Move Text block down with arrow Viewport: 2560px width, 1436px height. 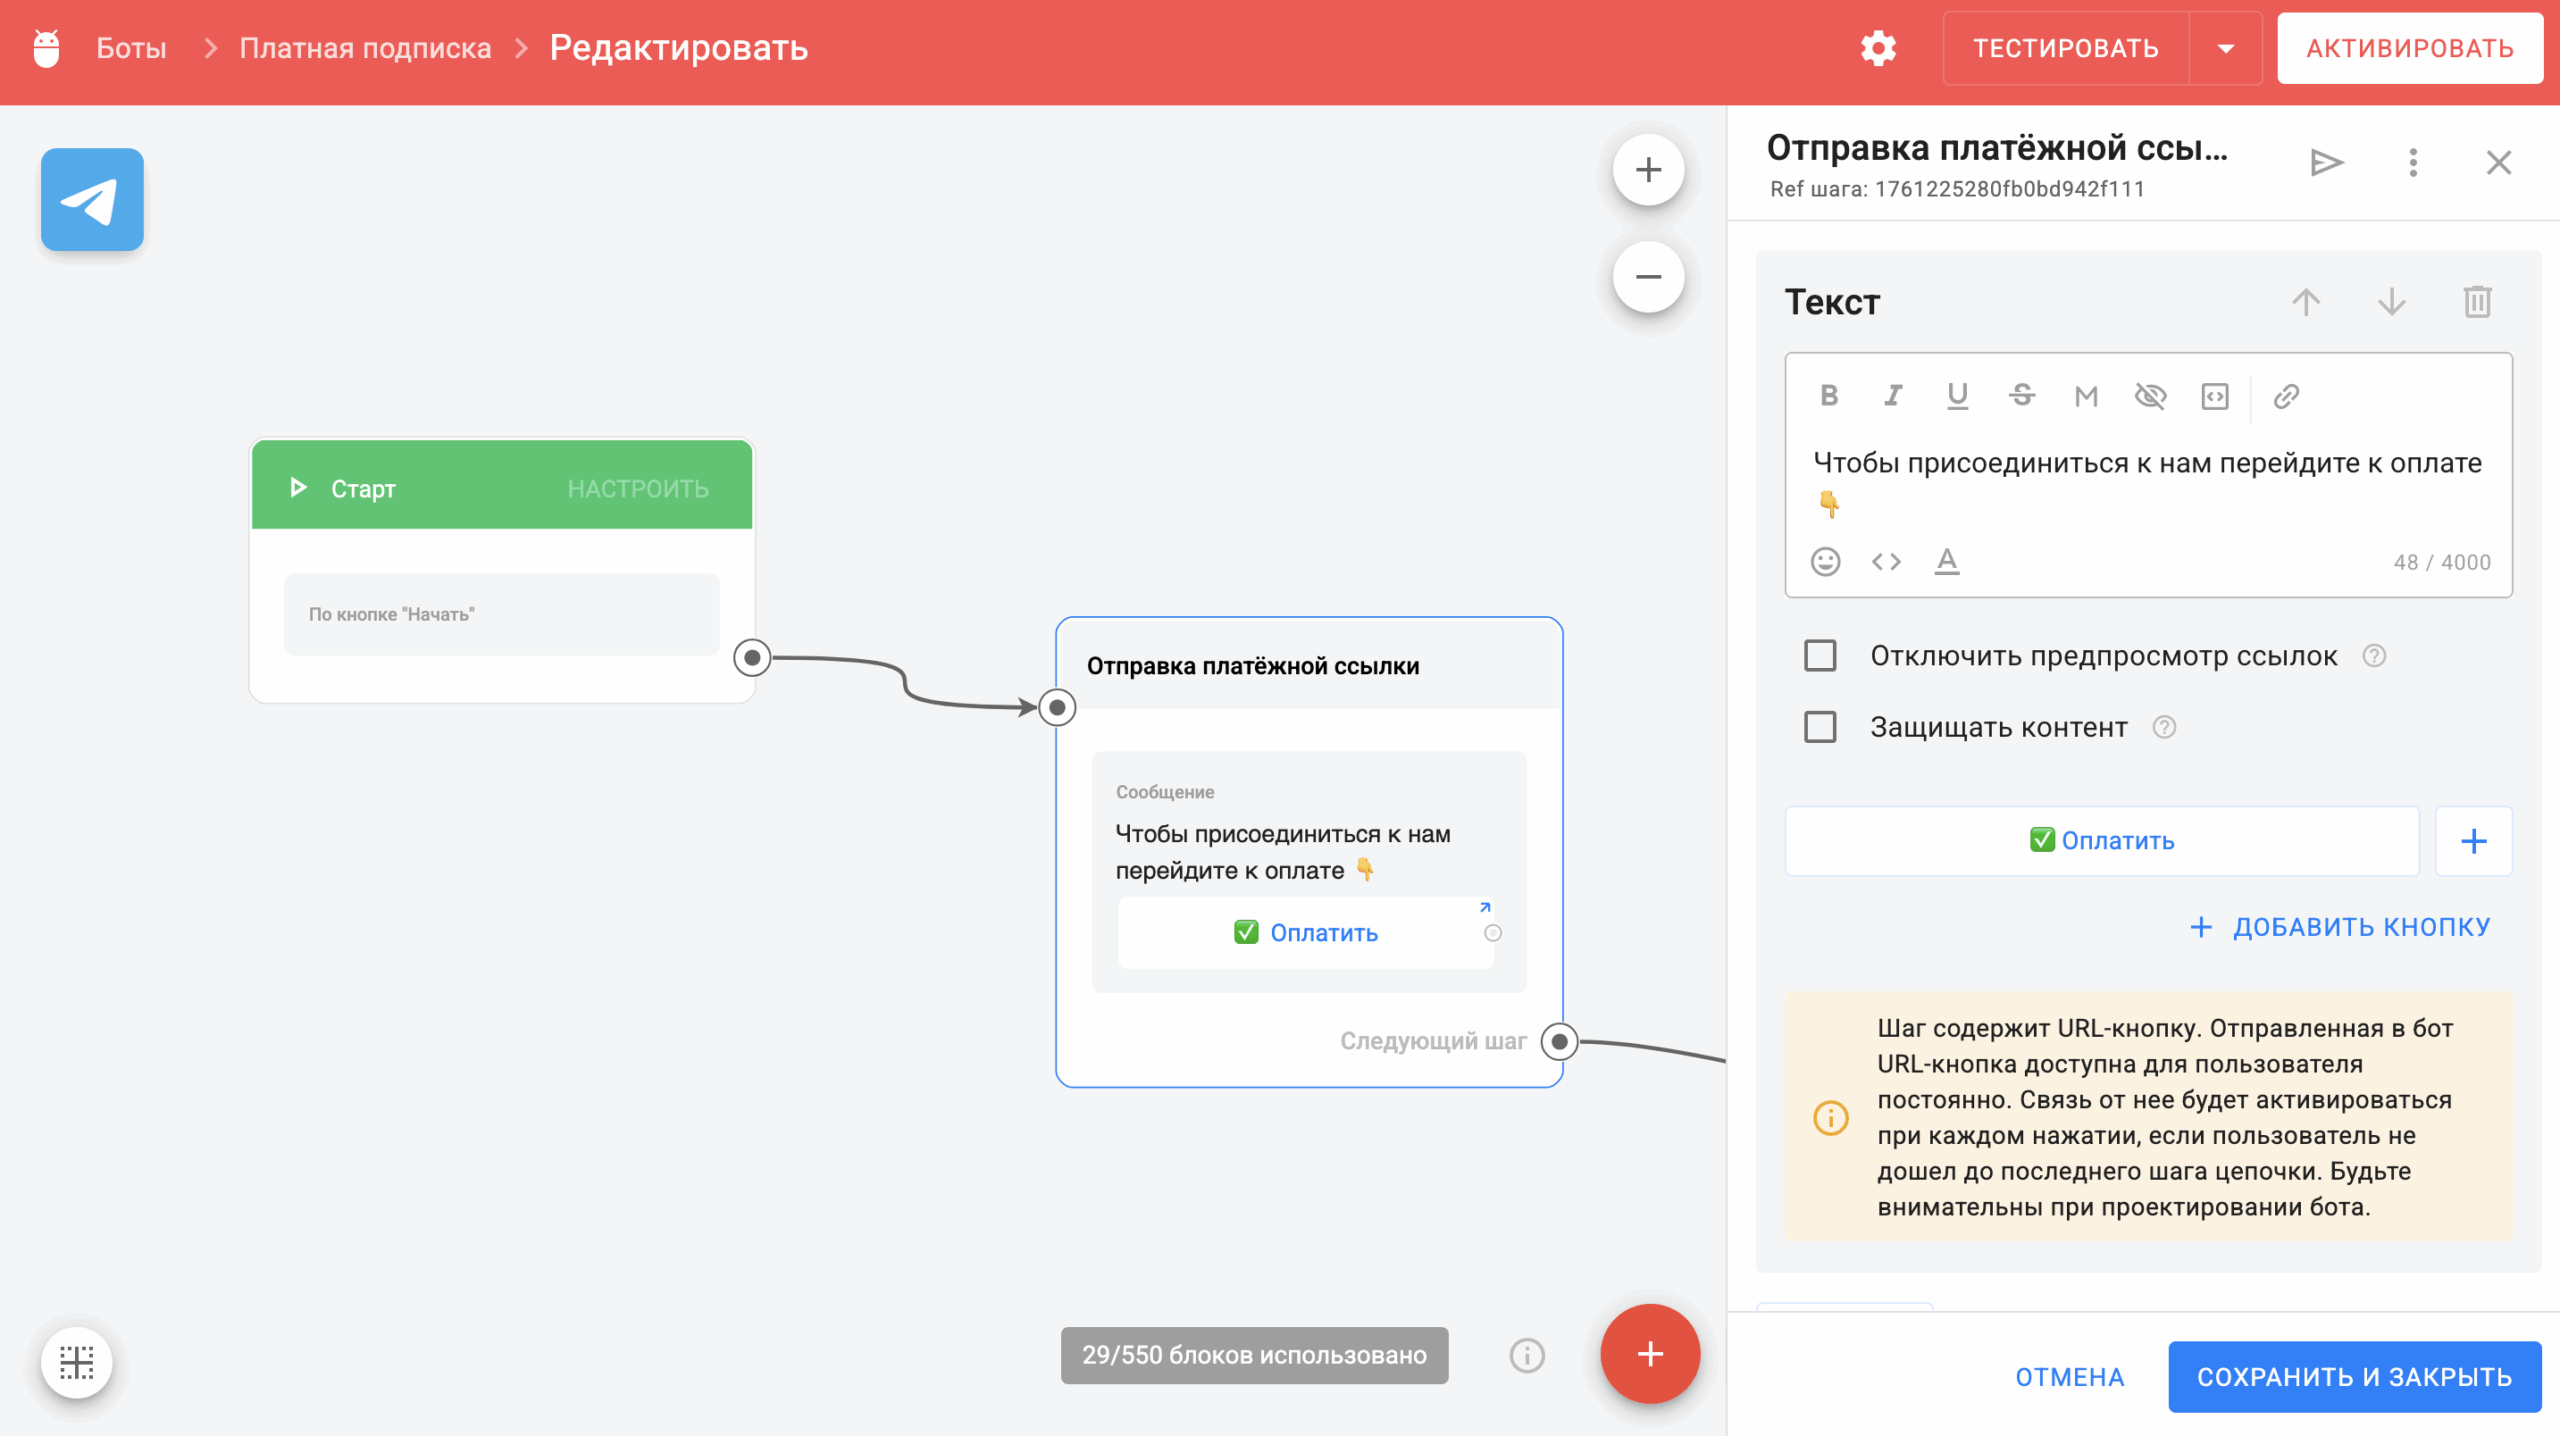(x=2391, y=301)
